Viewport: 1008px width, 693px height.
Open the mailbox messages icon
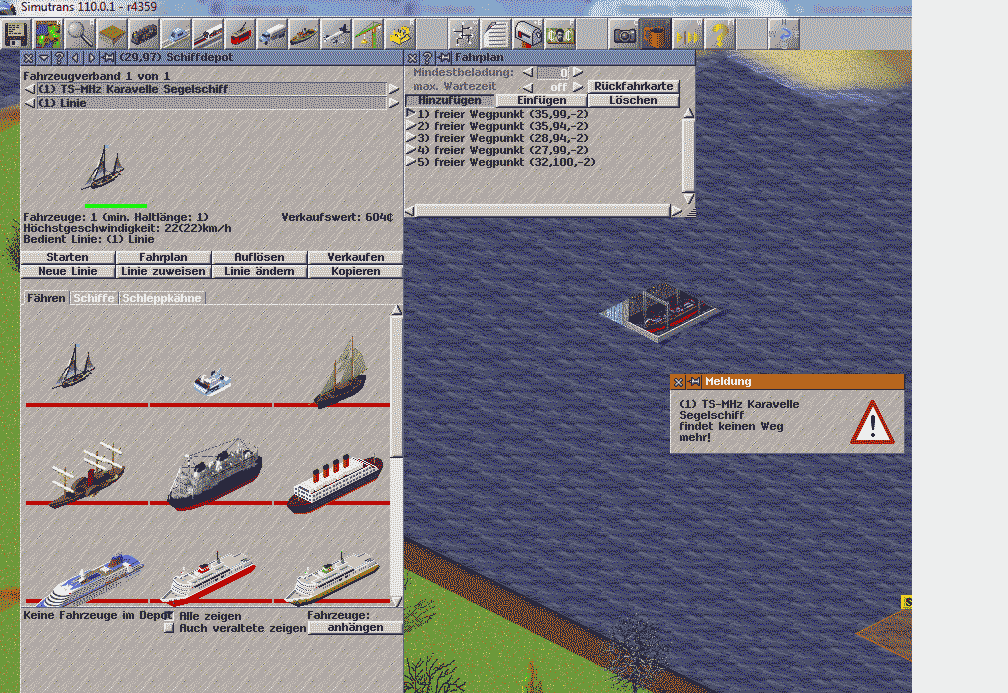coord(528,34)
